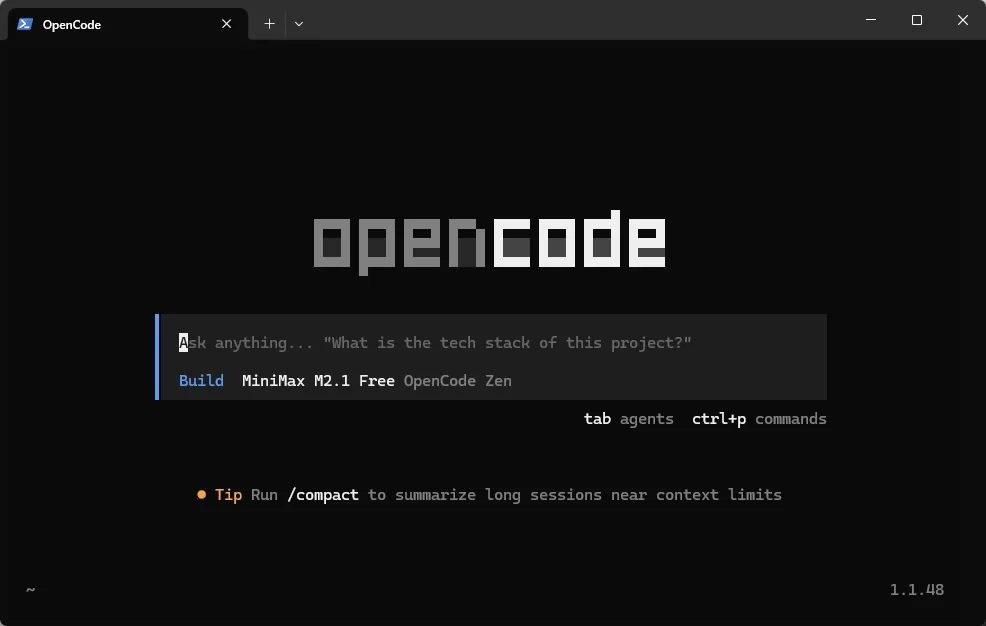The height and width of the screenshot is (626, 986).
Task: Close the terminal window
Action: point(963,20)
